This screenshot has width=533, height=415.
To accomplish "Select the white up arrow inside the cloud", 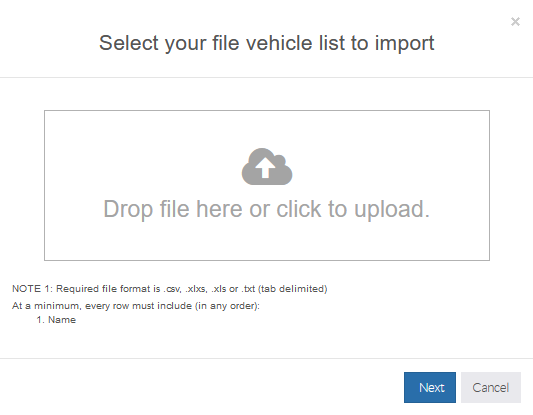I will click(x=265, y=168).
